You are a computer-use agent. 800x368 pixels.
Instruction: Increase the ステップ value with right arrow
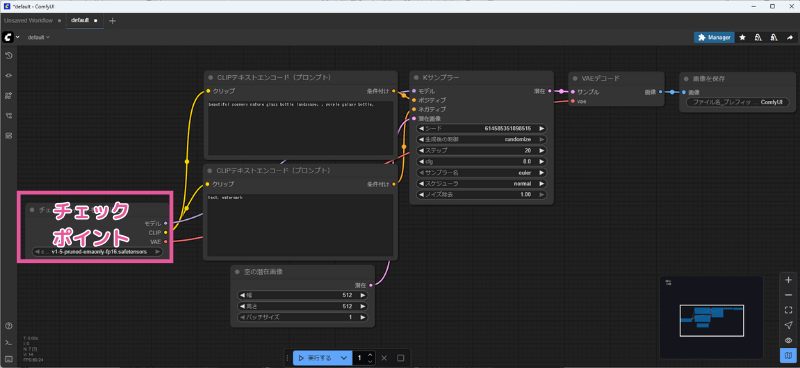pyautogui.click(x=541, y=151)
